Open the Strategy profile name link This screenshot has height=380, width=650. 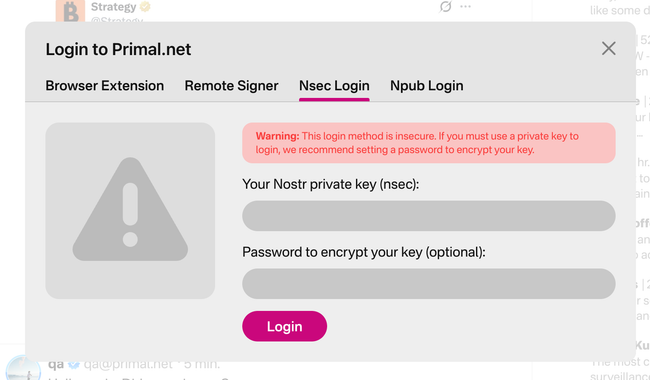point(114,7)
